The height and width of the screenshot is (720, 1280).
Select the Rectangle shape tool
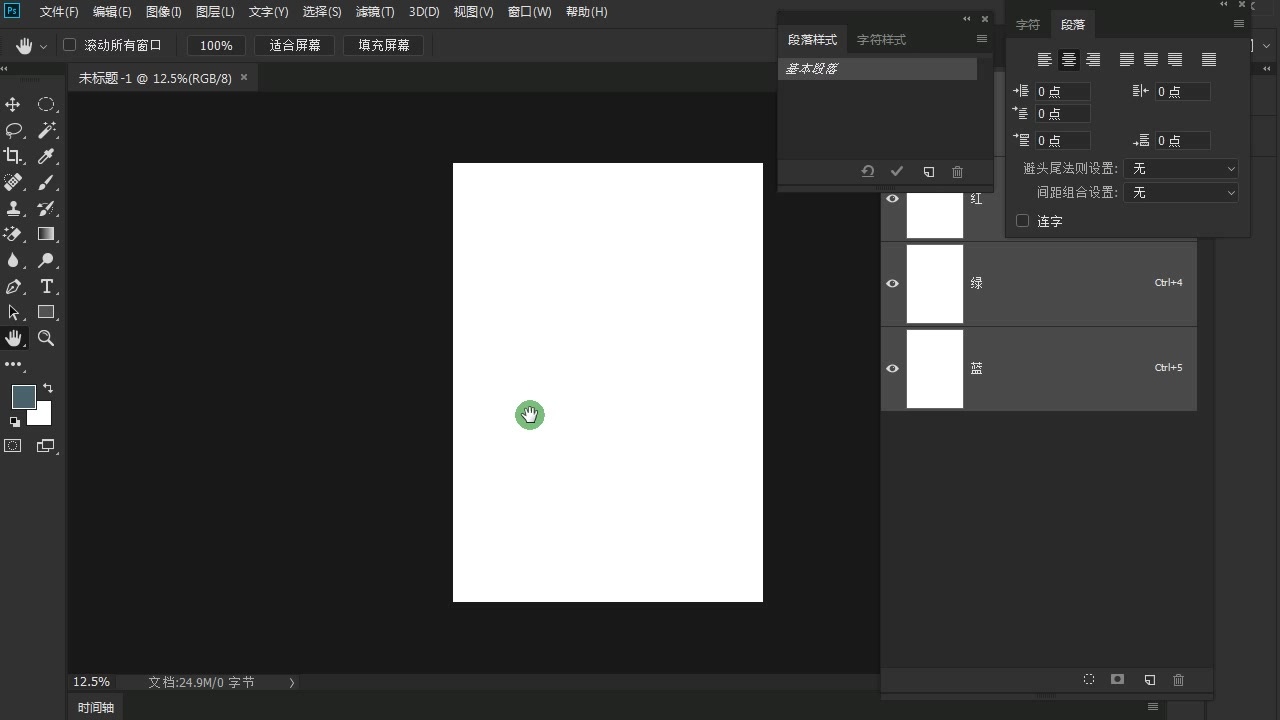pos(46,312)
